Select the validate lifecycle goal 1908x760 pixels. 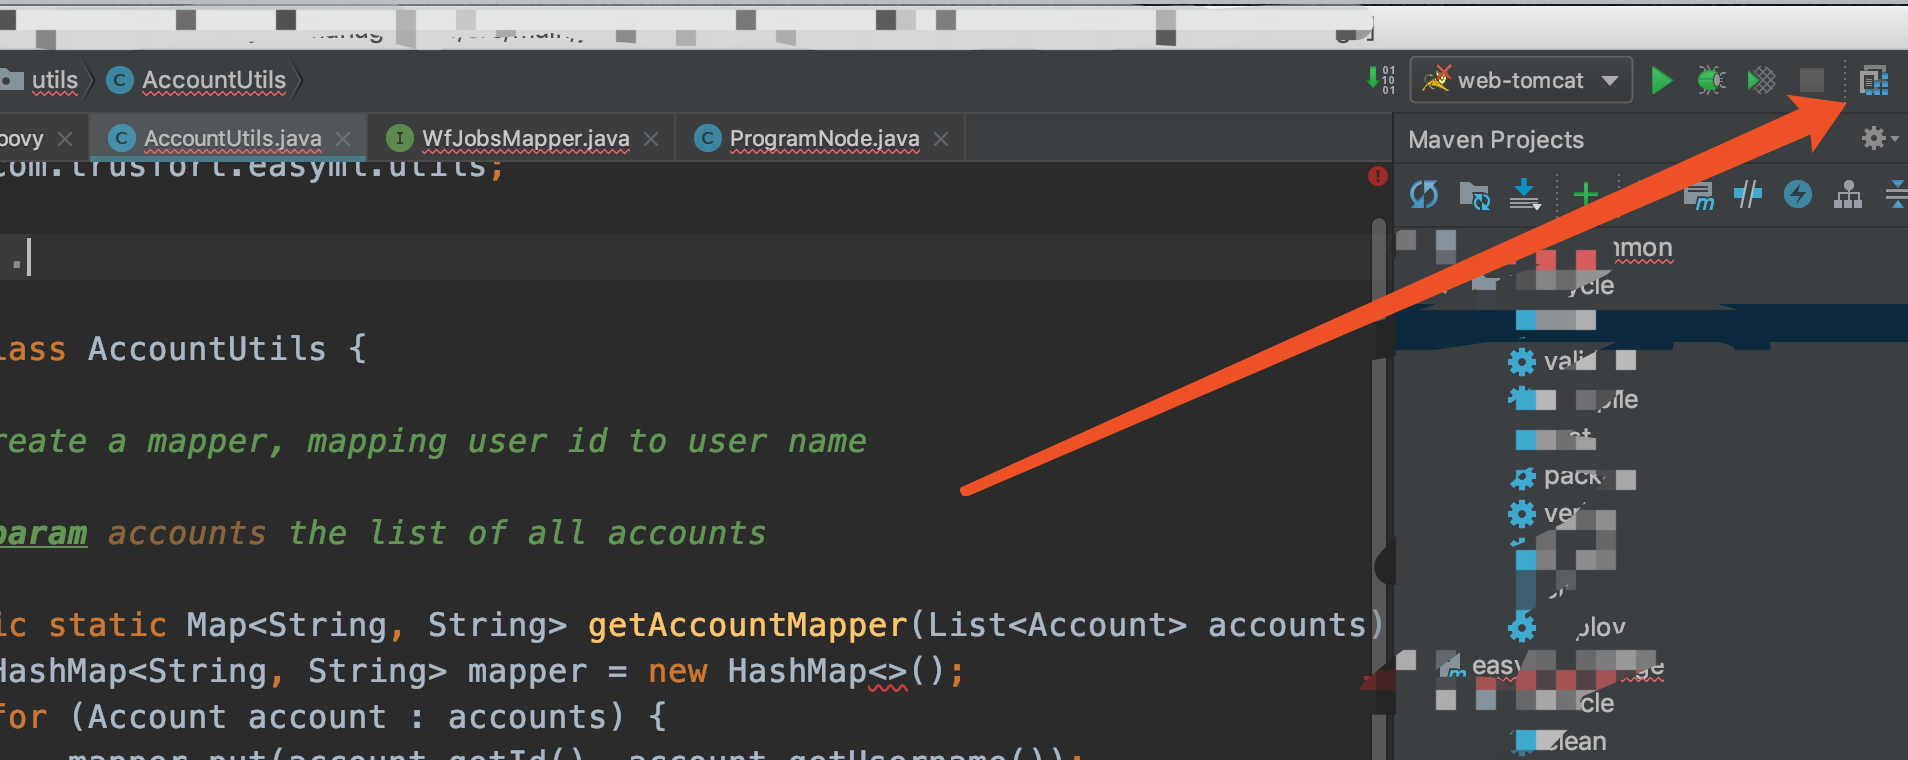point(1570,361)
